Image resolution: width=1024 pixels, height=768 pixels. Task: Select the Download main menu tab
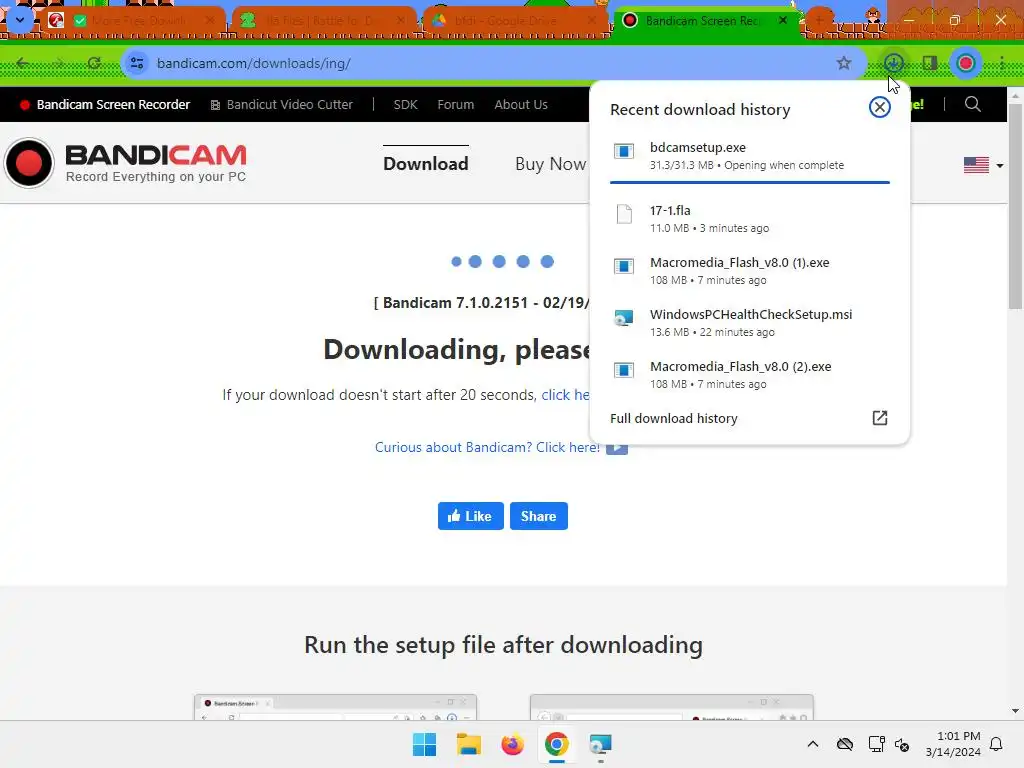click(425, 163)
